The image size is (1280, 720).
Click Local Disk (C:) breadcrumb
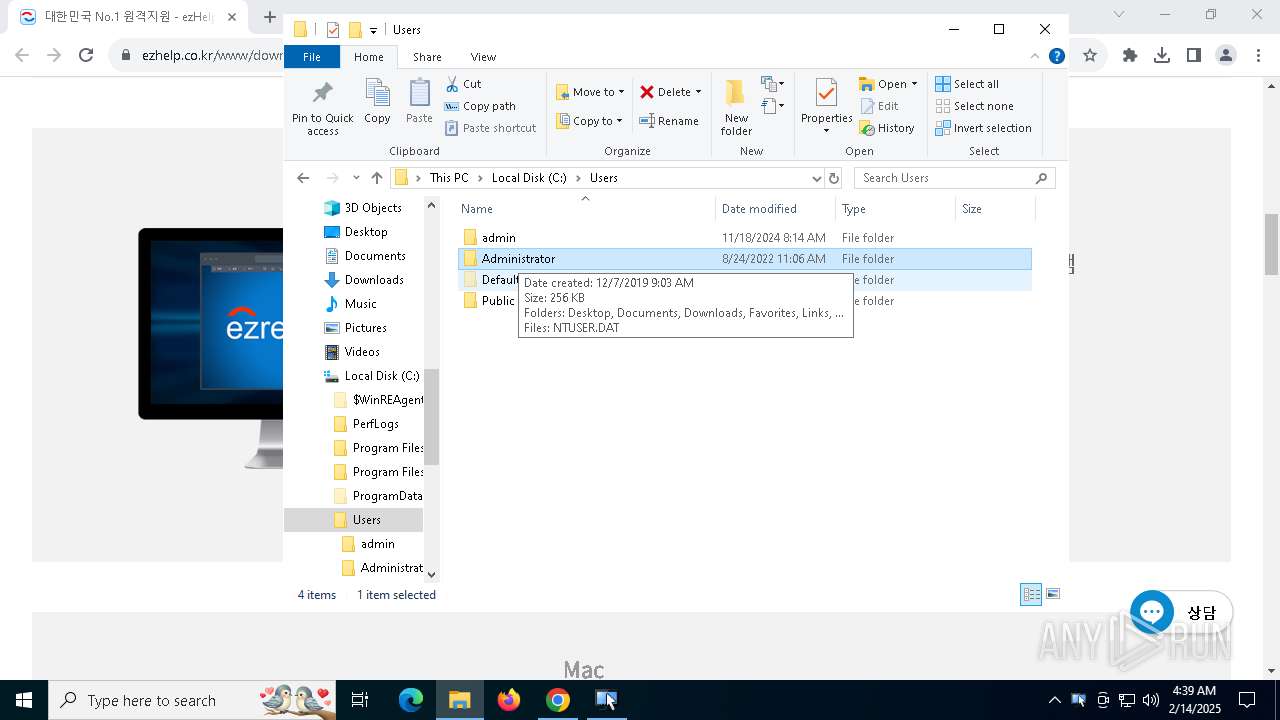tap(529, 178)
